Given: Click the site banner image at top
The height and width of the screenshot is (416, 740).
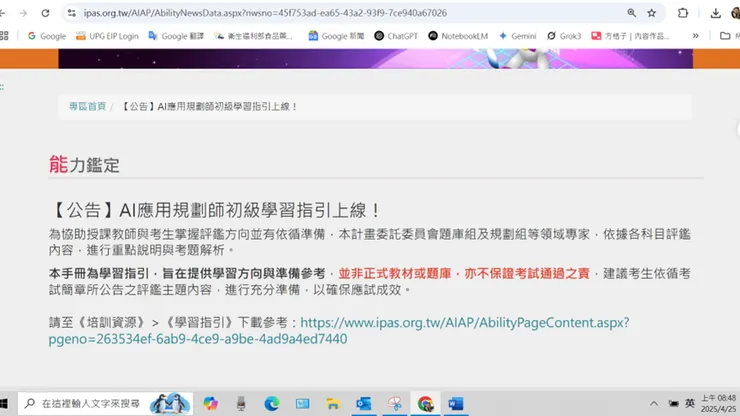Looking at the screenshot, I should coord(376,59).
